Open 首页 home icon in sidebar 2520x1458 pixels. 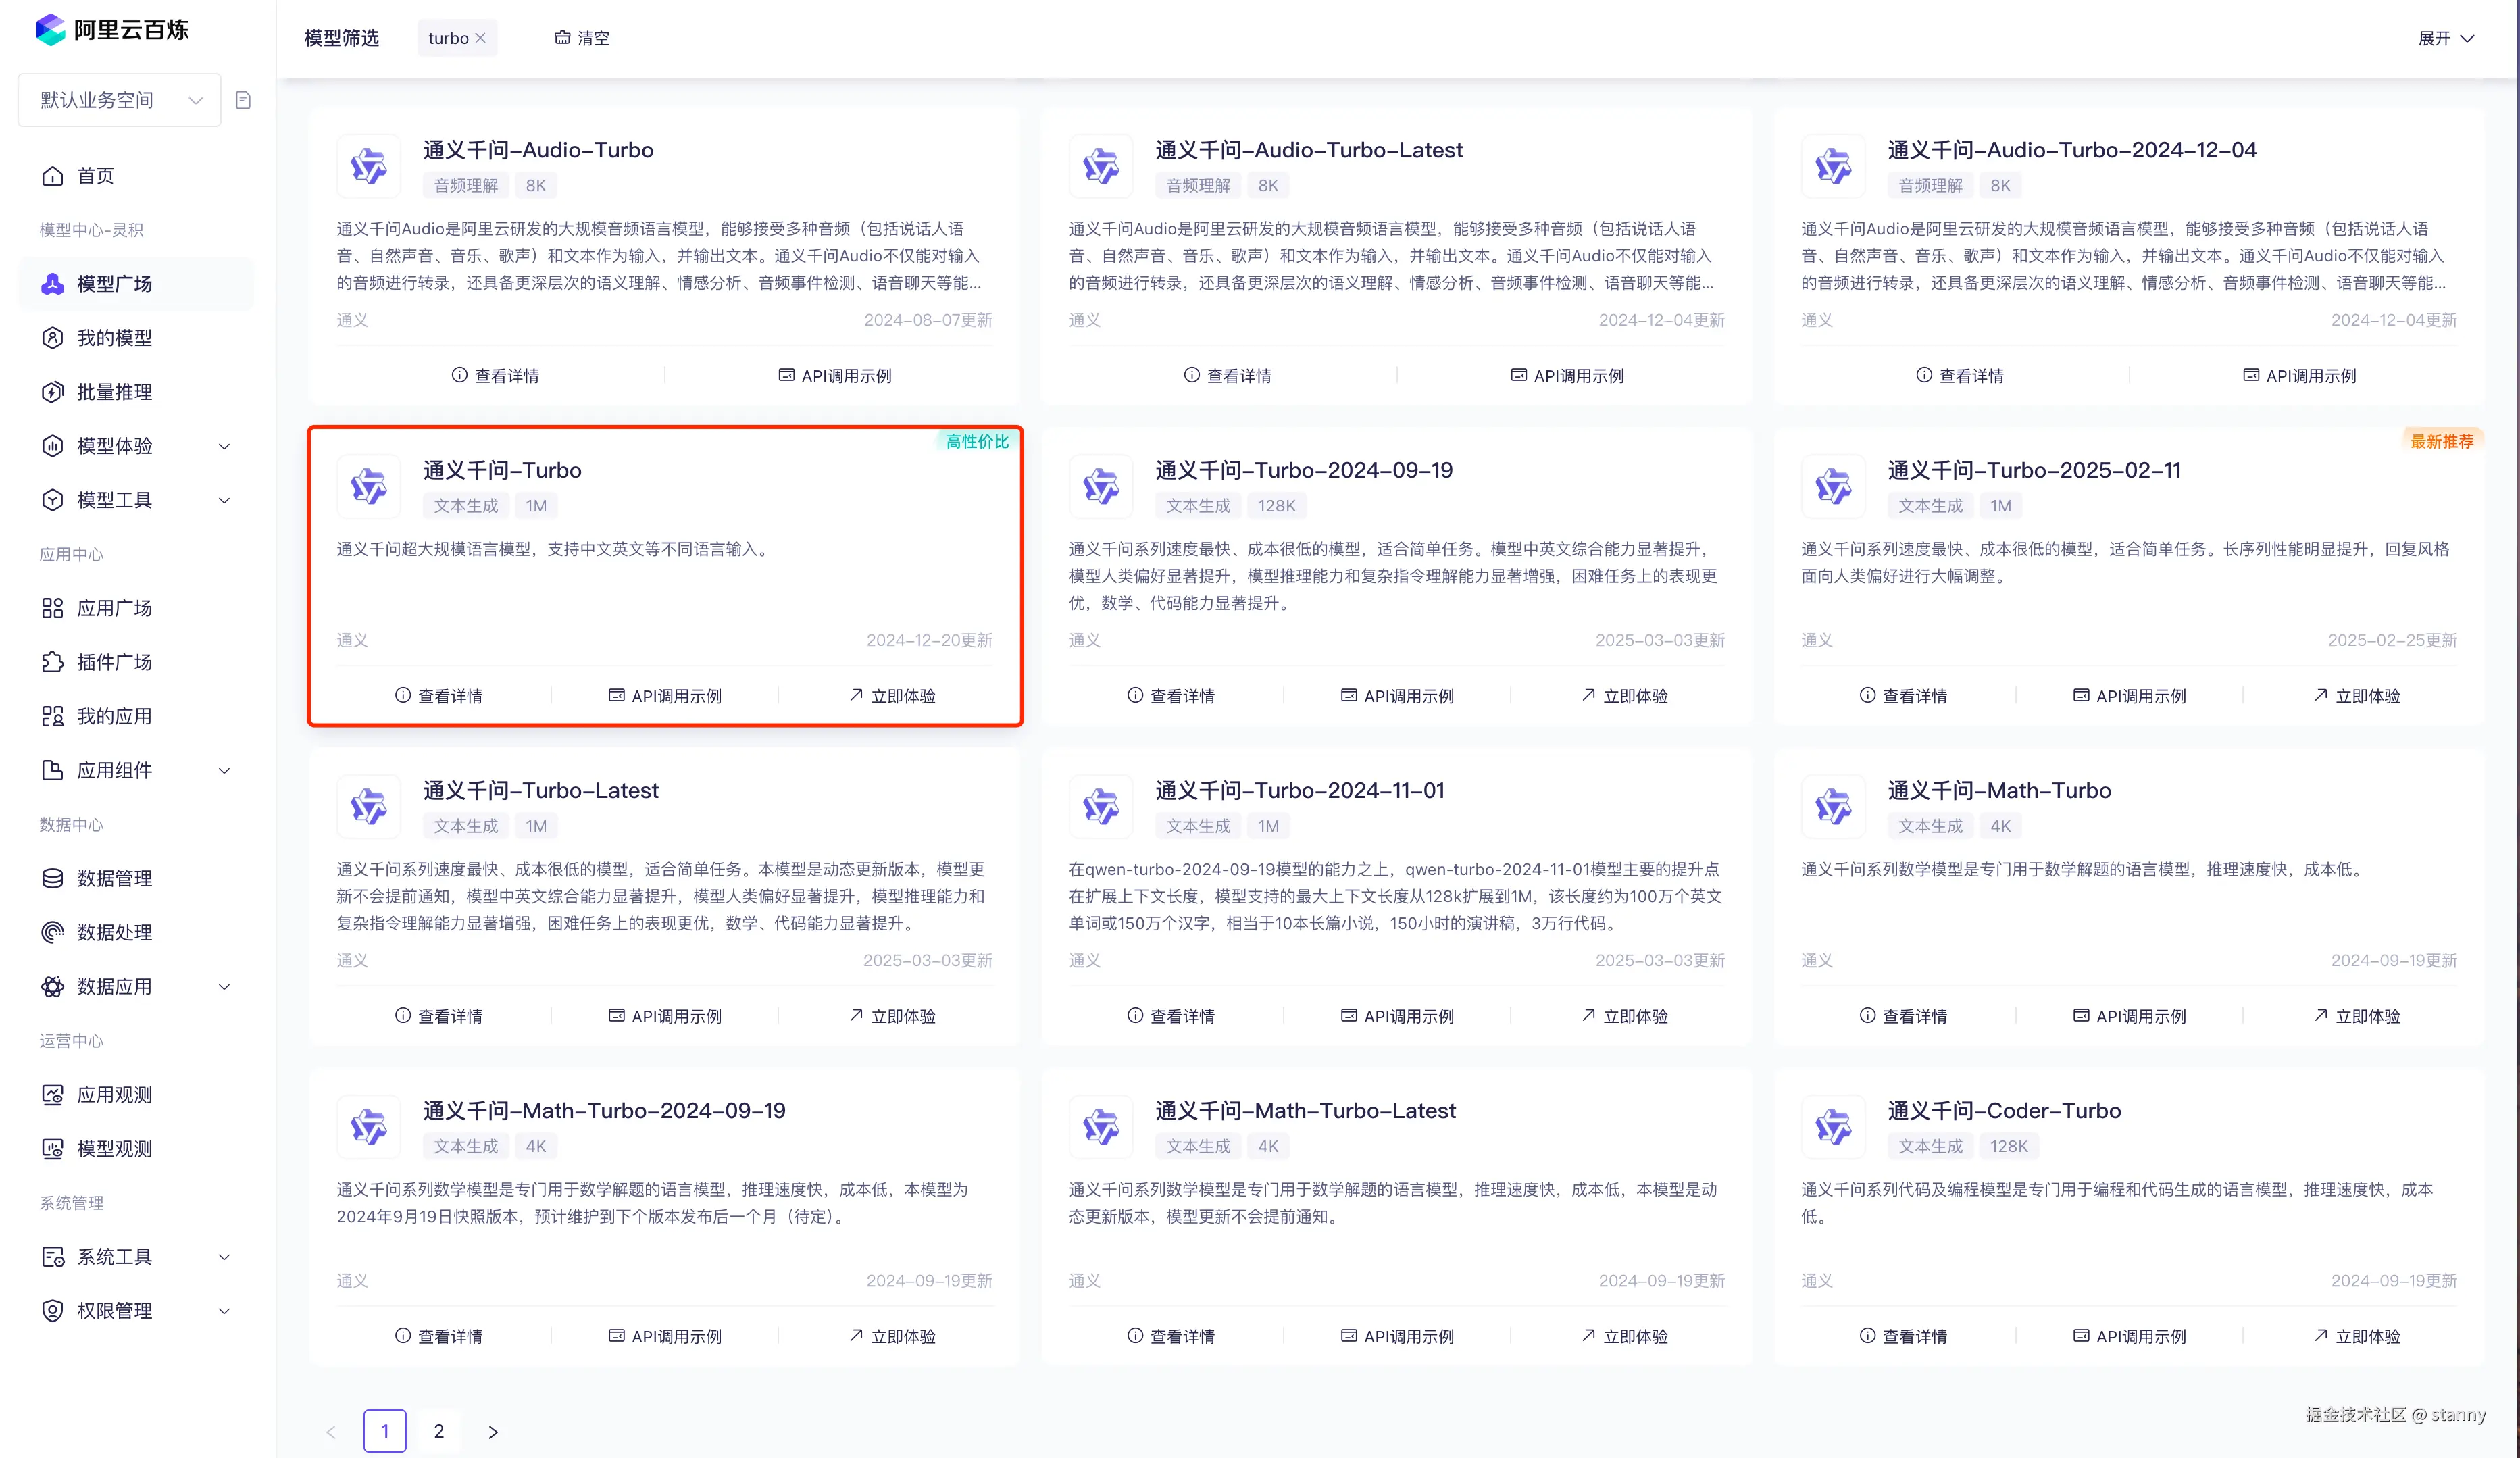(x=52, y=176)
